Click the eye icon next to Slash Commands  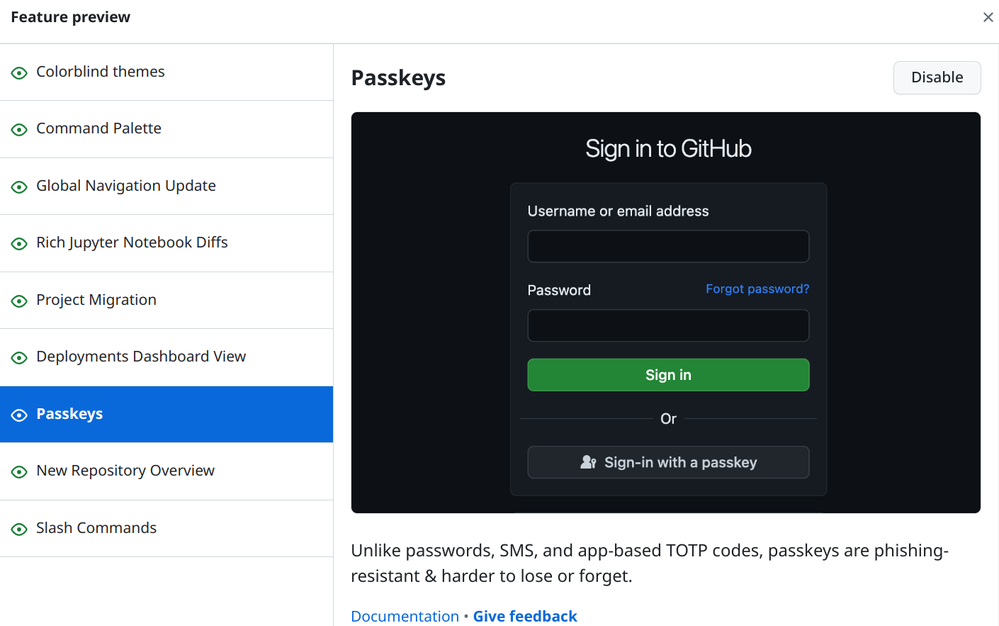pyautogui.click(x=19, y=529)
